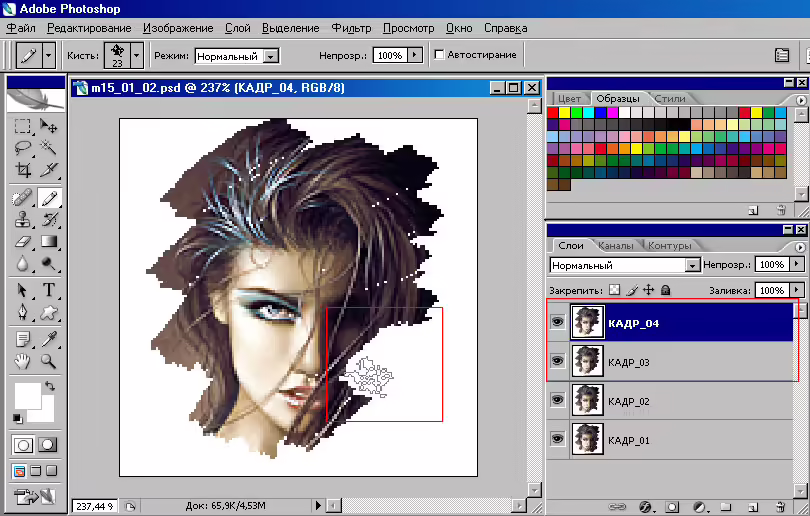
Task: Add a layer mask in Layers panel
Action: pos(672,507)
